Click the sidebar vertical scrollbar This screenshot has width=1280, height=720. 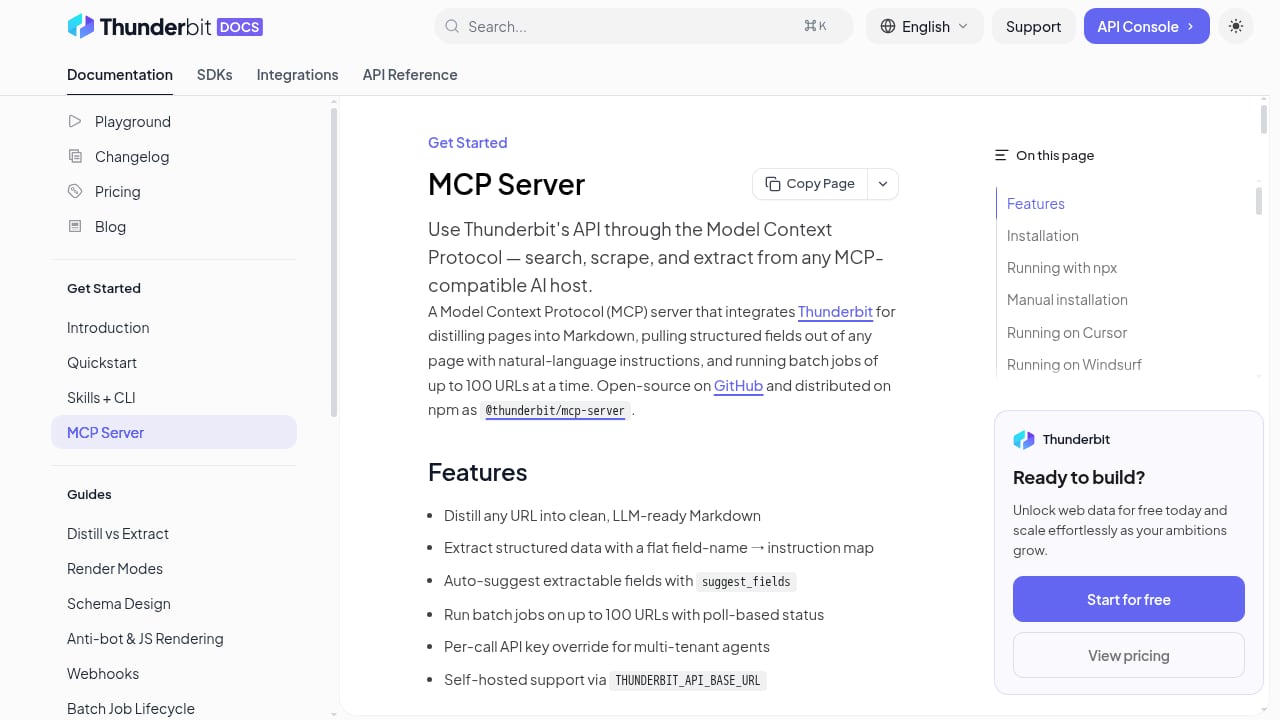pyautogui.click(x=333, y=262)
